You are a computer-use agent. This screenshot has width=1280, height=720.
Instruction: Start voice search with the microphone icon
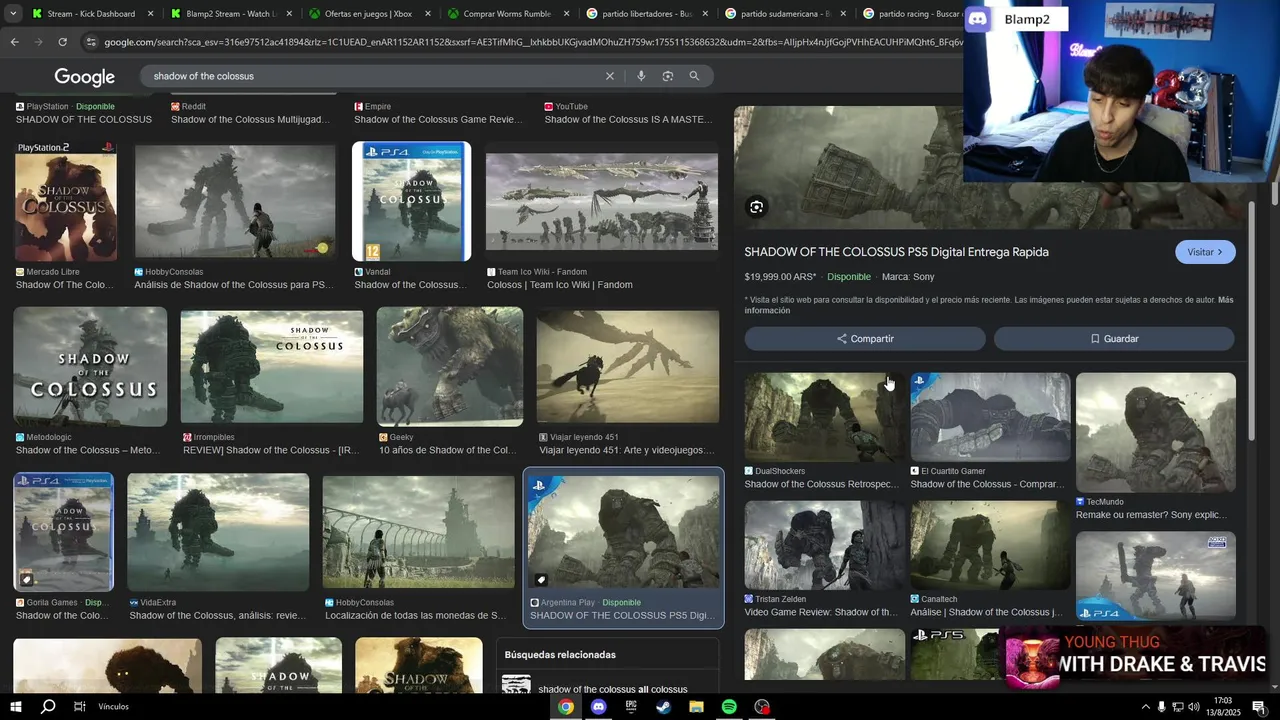pos(641,76)
